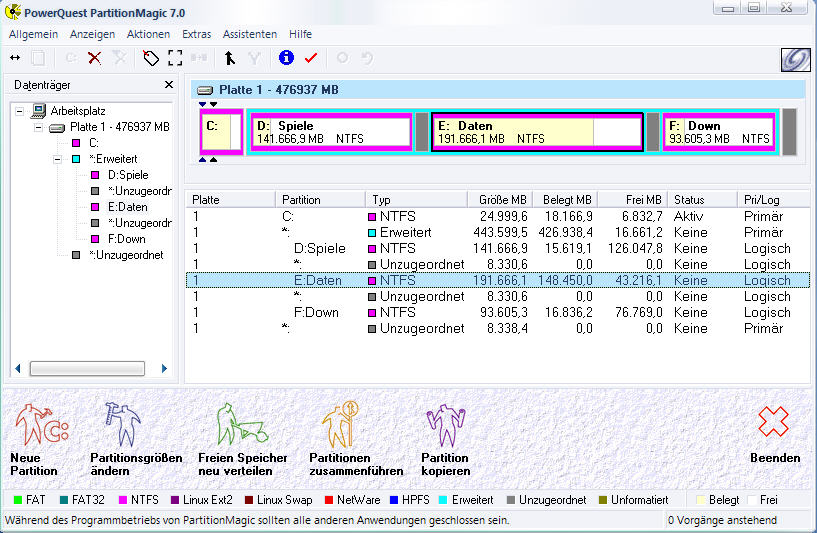The height and width of the screenshot is (533, 817).
Task: Click the Beenden red X icon
Action: pos(773,422)
